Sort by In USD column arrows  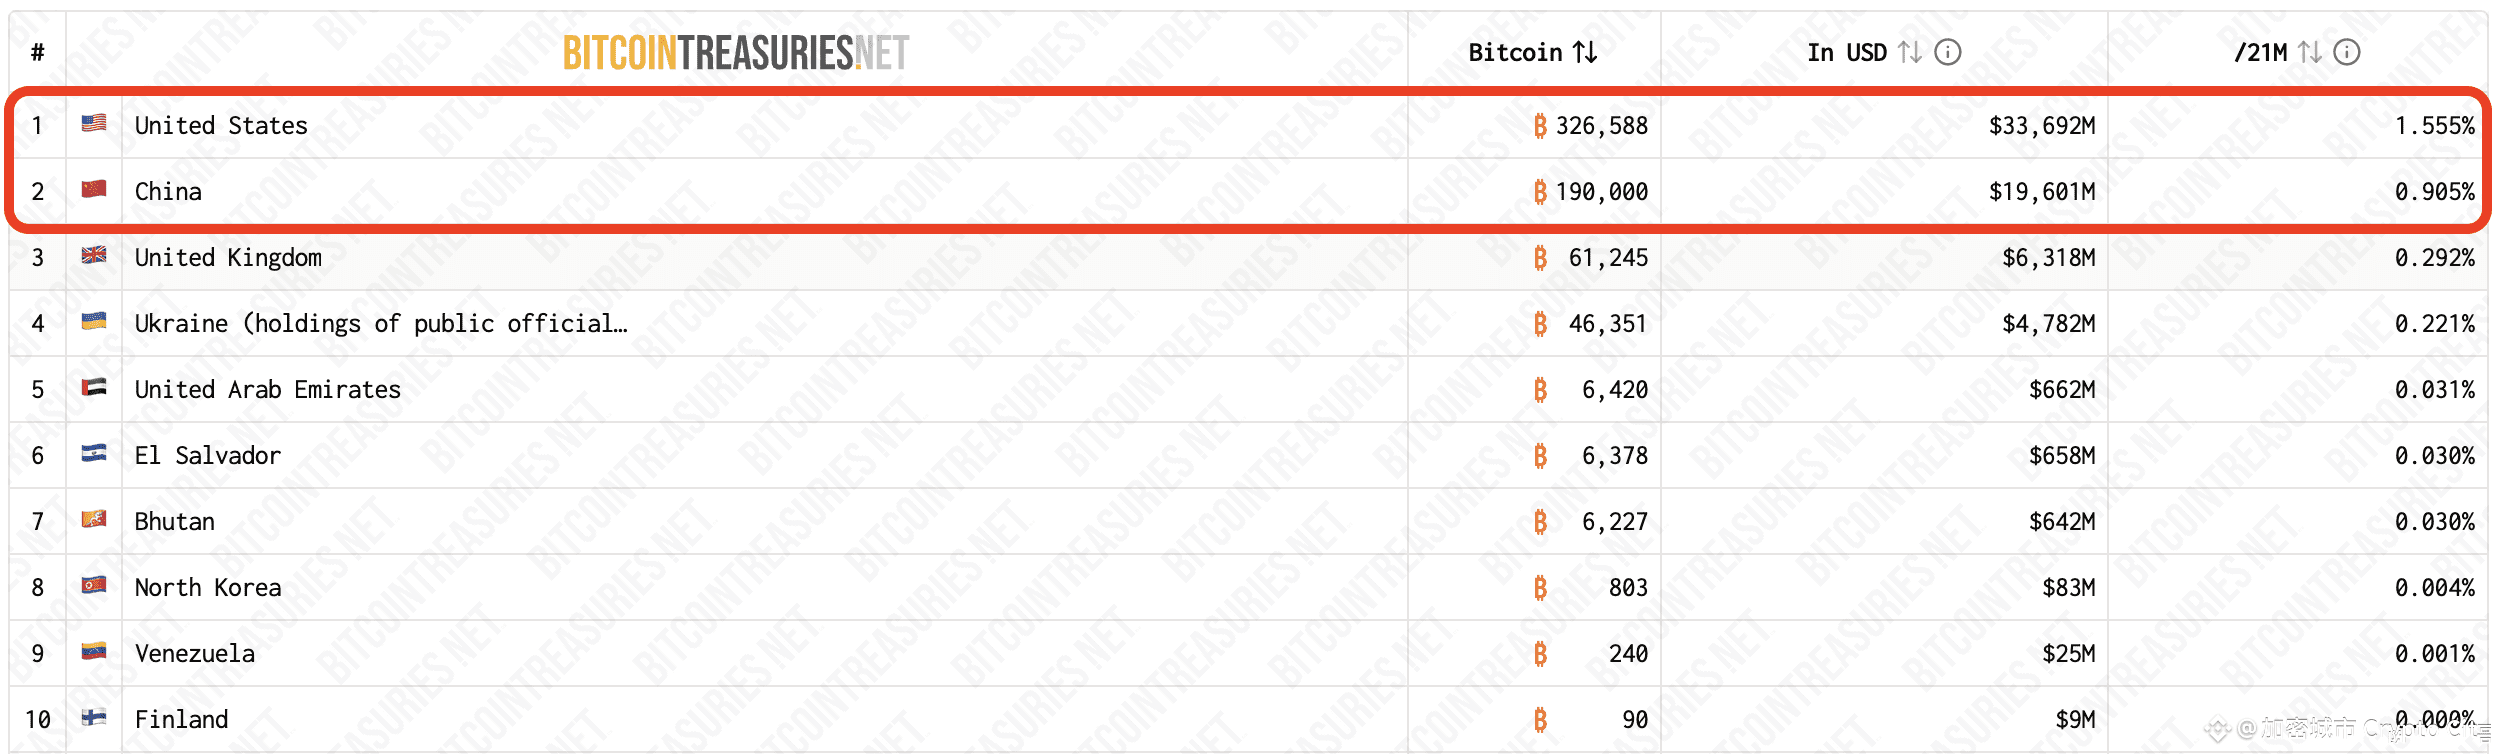(x=1910, y=52)
